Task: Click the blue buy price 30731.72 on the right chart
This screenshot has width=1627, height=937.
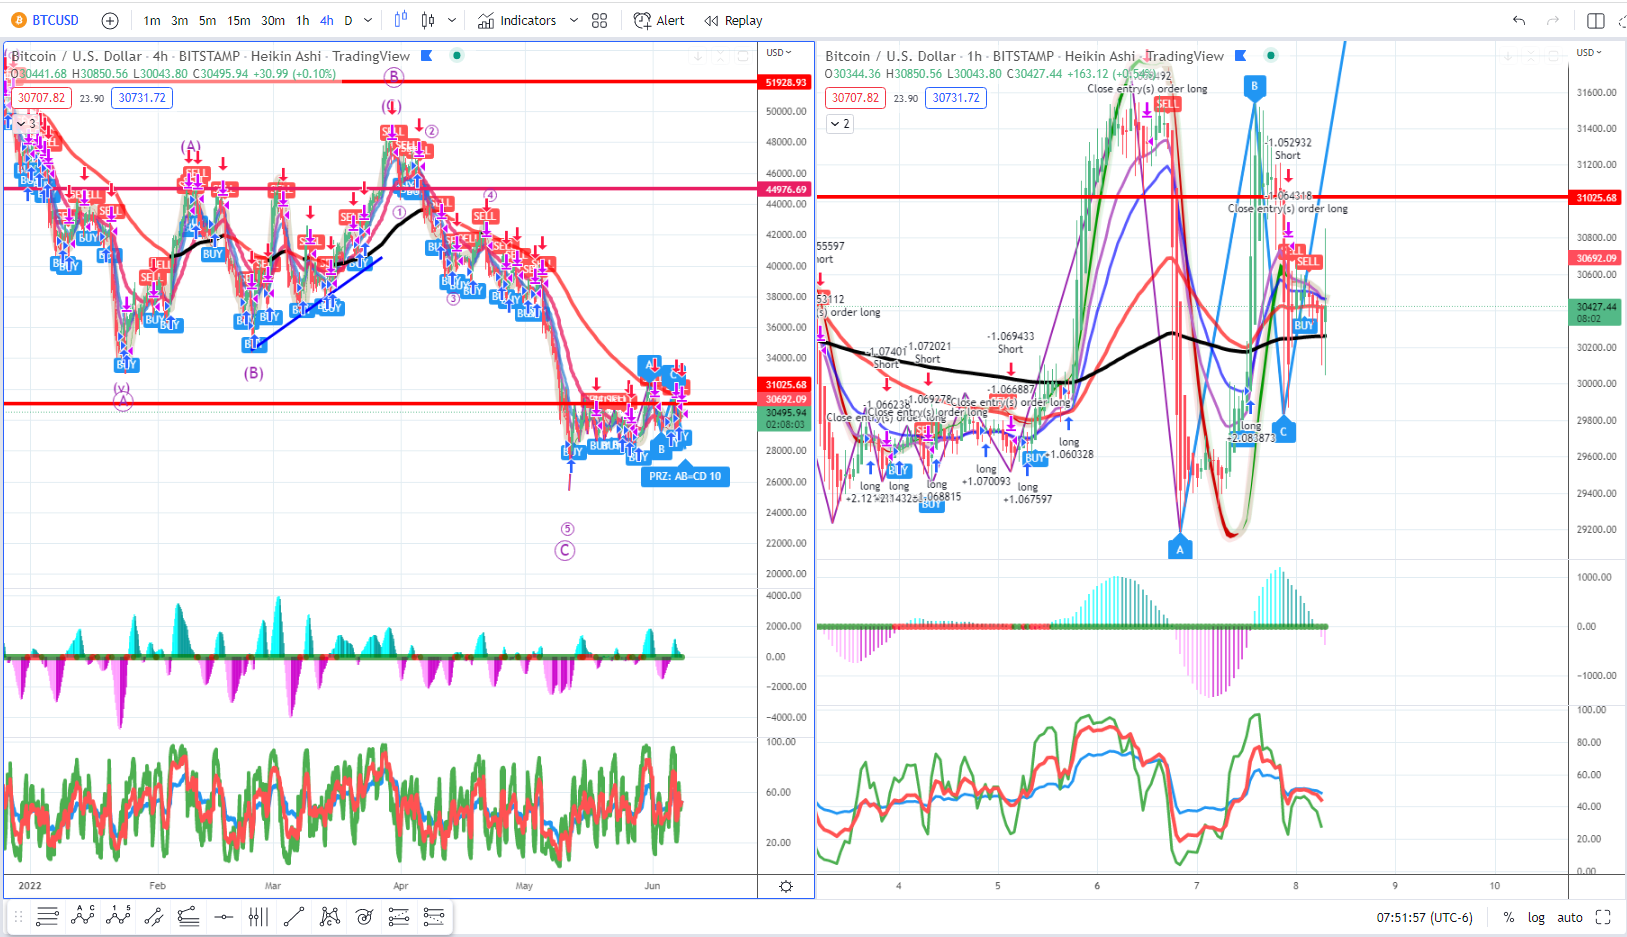Action: [x=956, y=98]
